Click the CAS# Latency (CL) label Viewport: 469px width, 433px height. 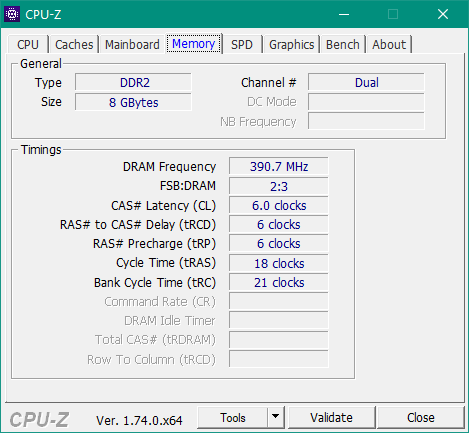click(163, 206)
